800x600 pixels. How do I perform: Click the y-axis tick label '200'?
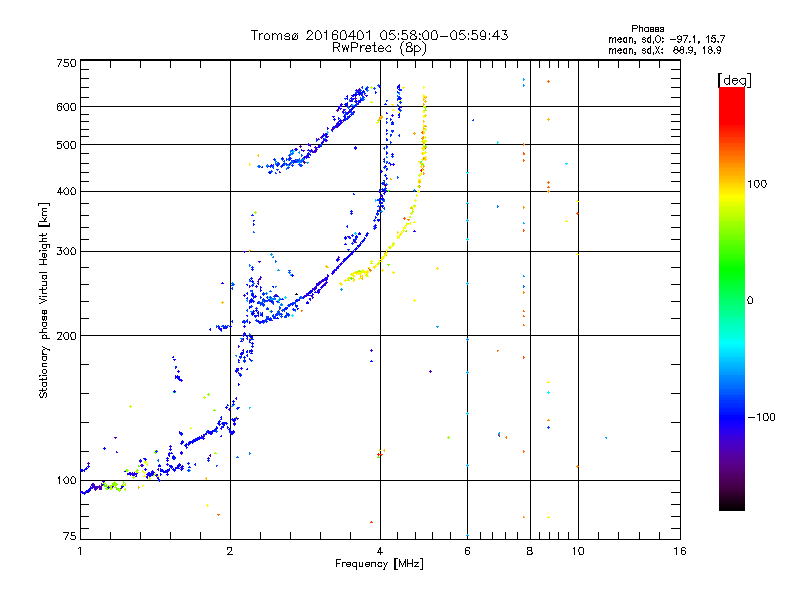click(x=66, y=336)
